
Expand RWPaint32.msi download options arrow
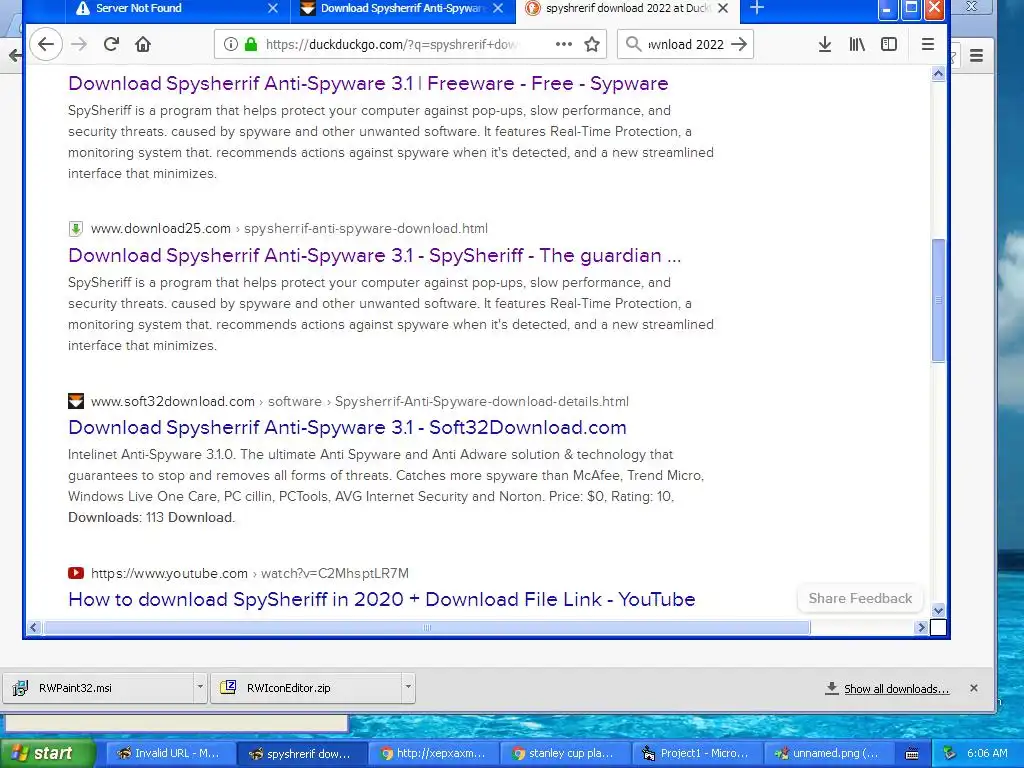click(200, 688)
